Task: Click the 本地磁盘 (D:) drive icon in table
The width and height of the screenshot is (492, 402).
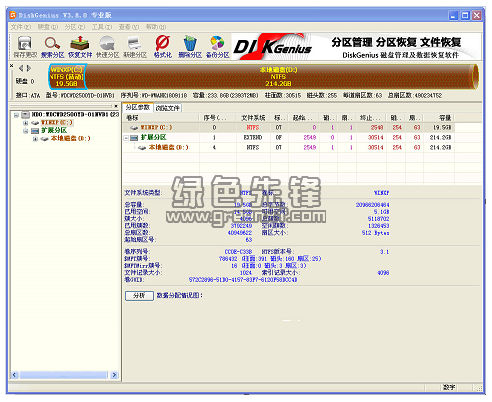Action: pyautogui.click(x=142, y=148)
